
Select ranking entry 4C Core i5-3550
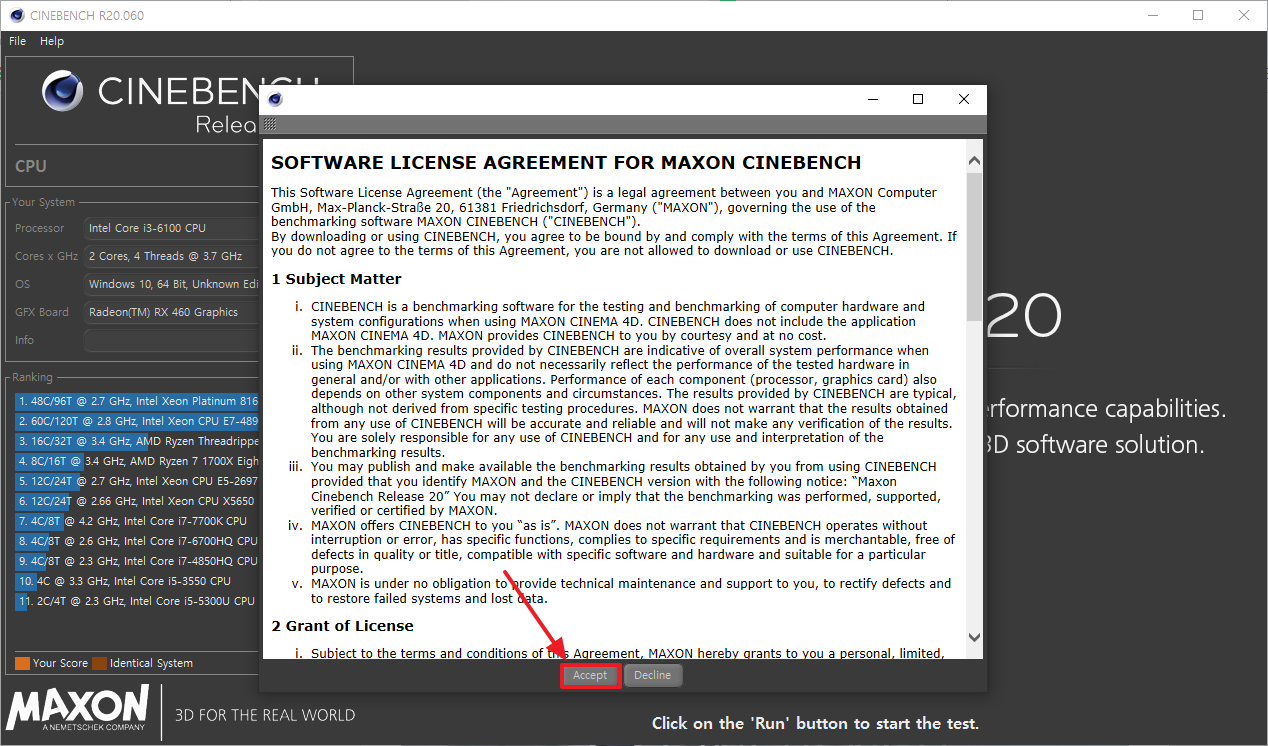(137, 581)
